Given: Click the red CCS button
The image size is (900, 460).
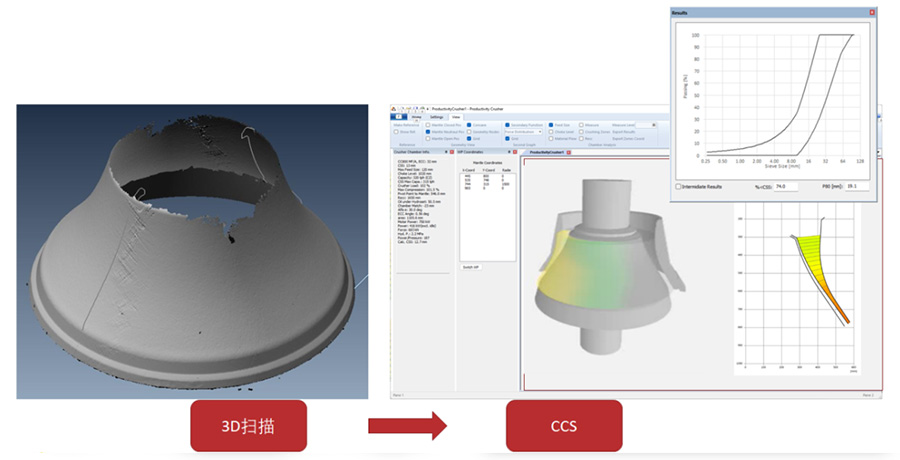Looking at the screenshot, I should click(x=564, y=425).
